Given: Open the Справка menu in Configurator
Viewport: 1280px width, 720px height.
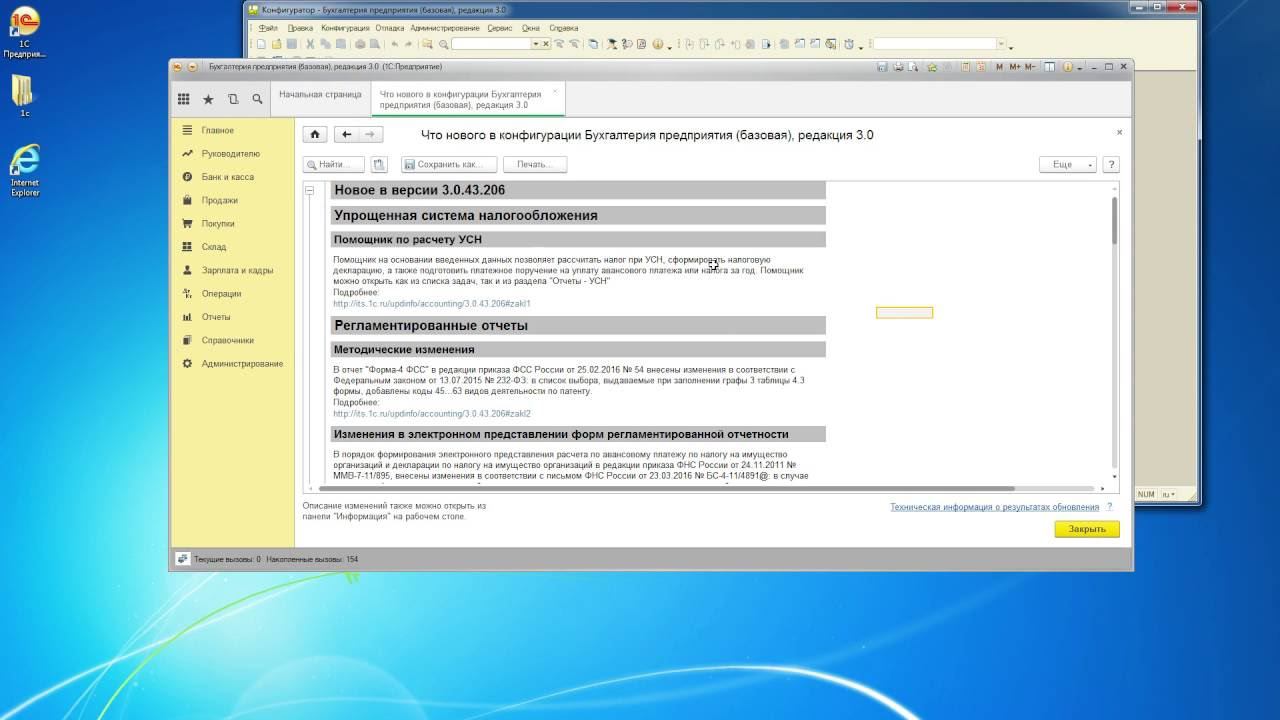Looking at the screenshot, I should (x=563, y=28).
